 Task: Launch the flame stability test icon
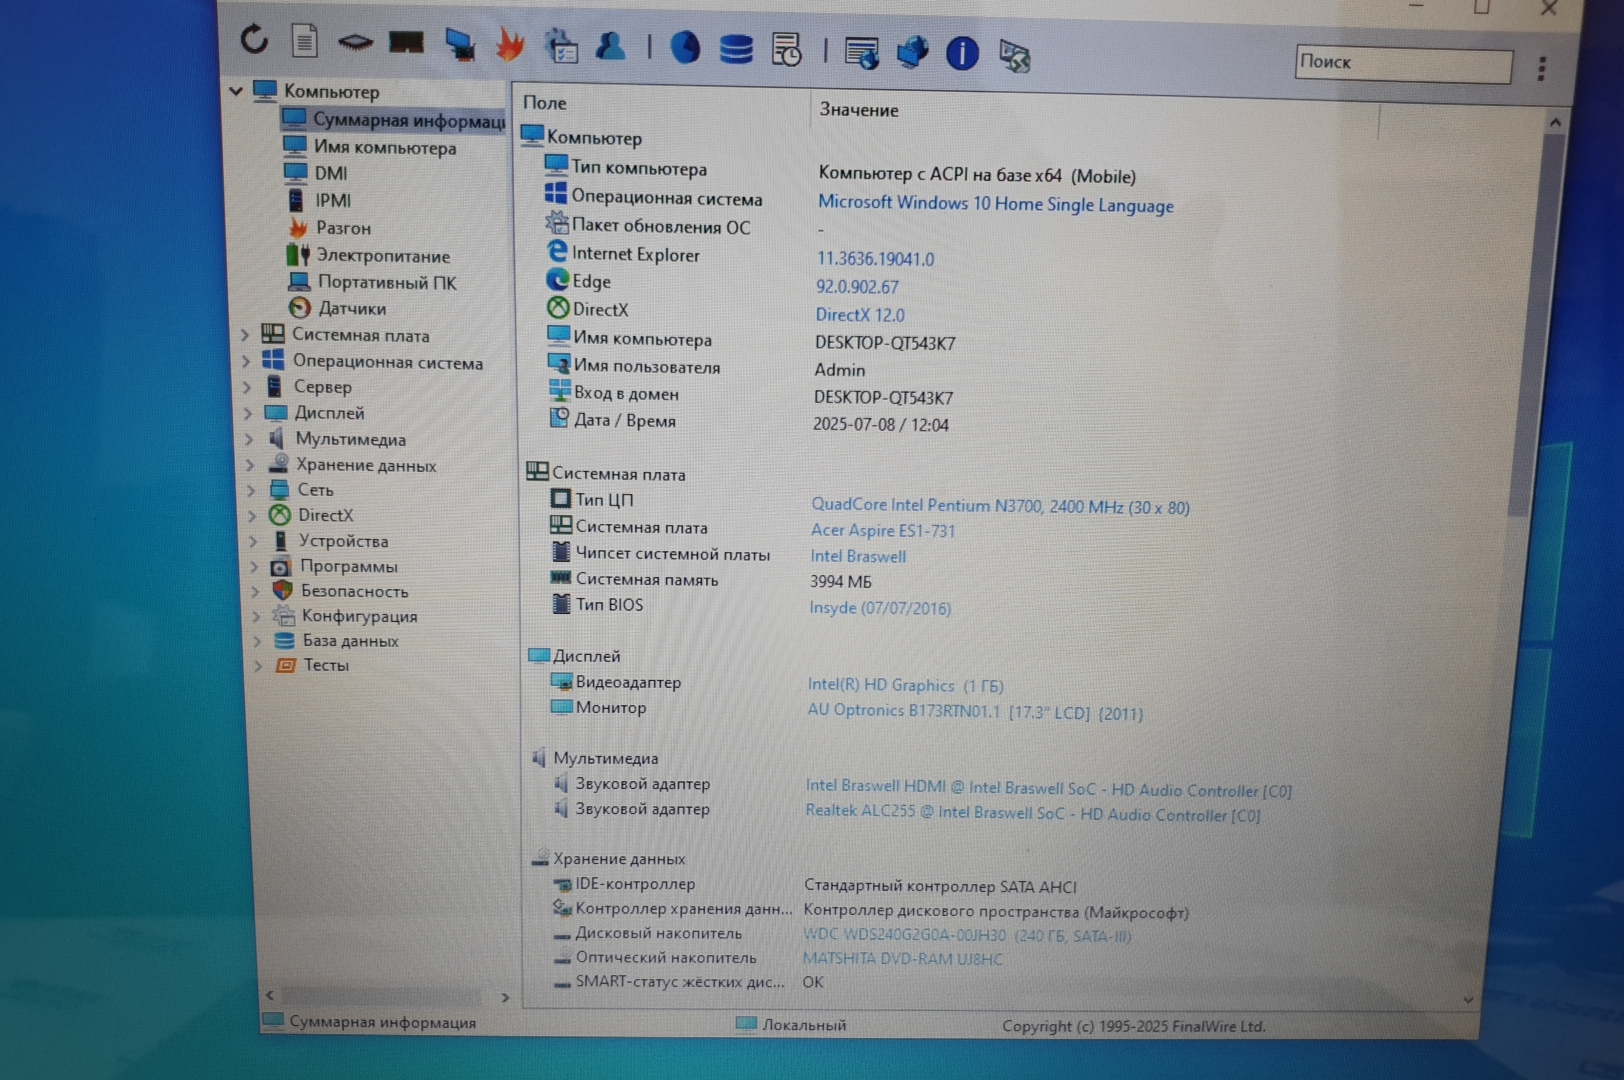click(510, 44)
